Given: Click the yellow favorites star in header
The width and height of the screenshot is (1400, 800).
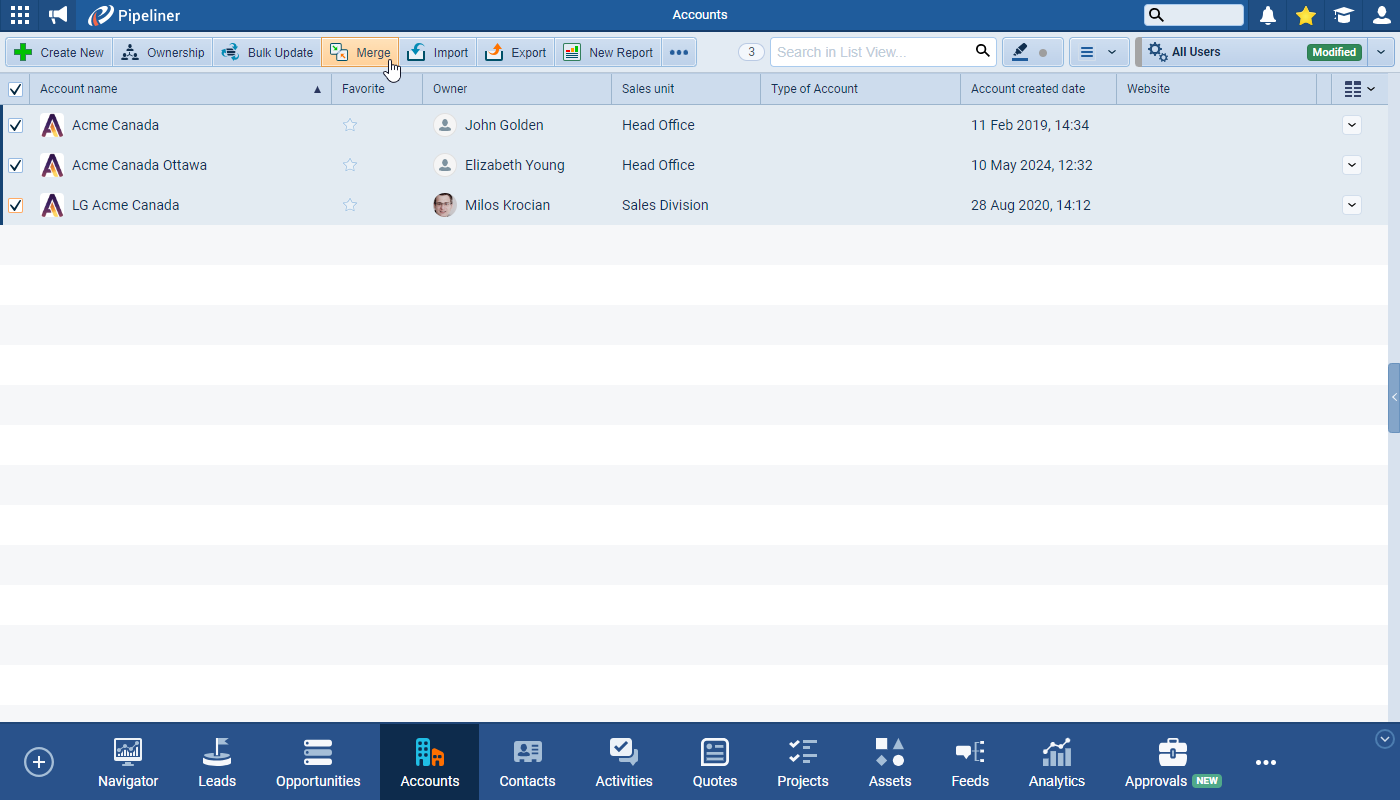Looking at the screenshot, I should point(1305,15).
